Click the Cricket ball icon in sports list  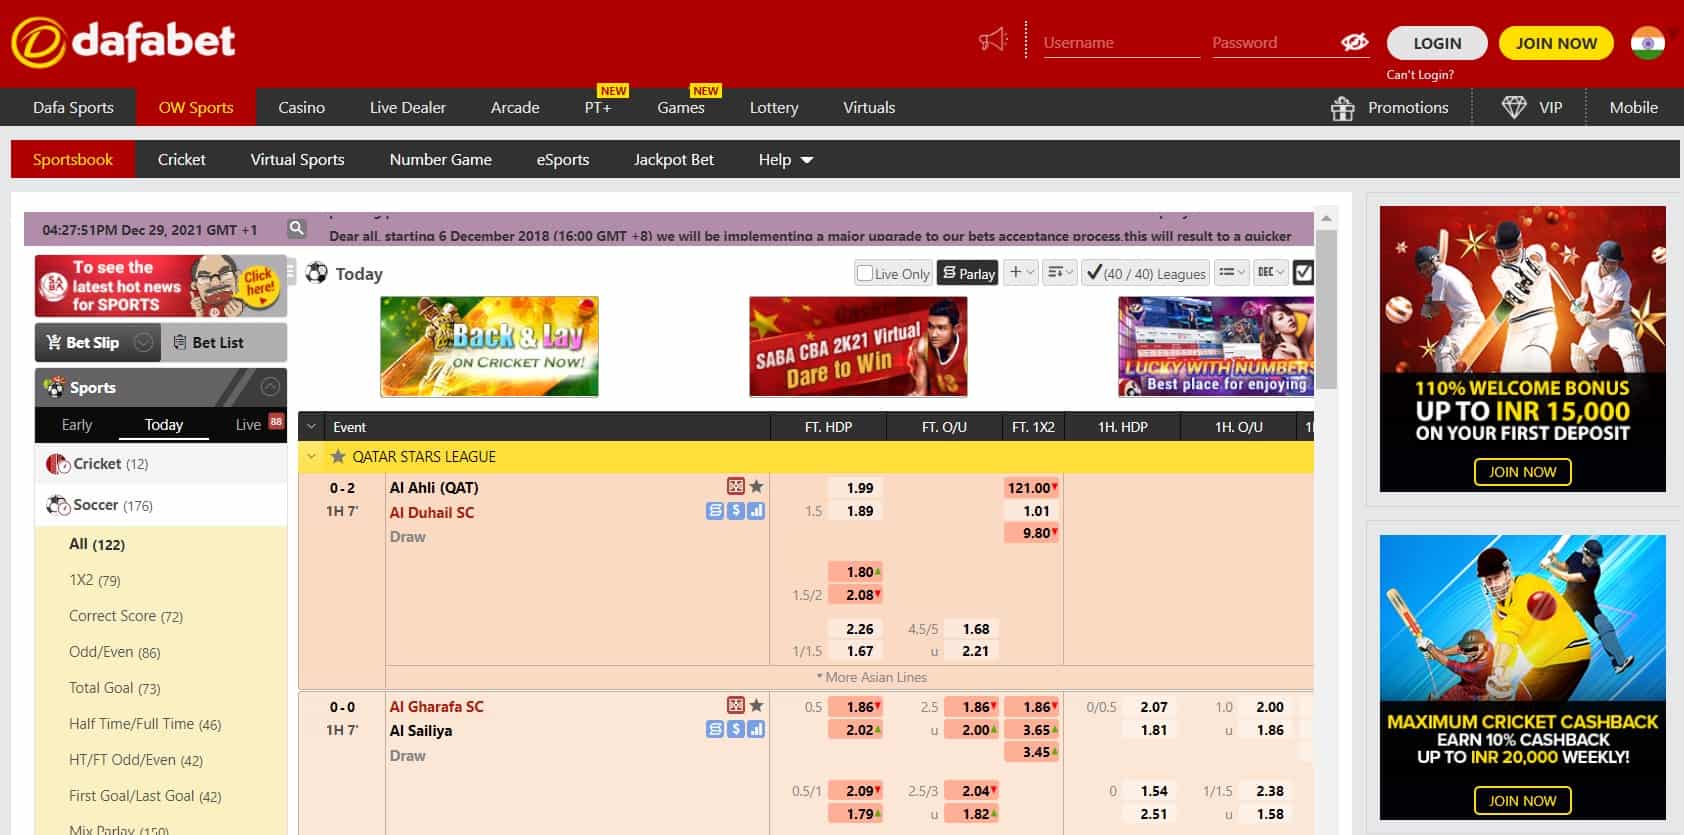(57, 464)
